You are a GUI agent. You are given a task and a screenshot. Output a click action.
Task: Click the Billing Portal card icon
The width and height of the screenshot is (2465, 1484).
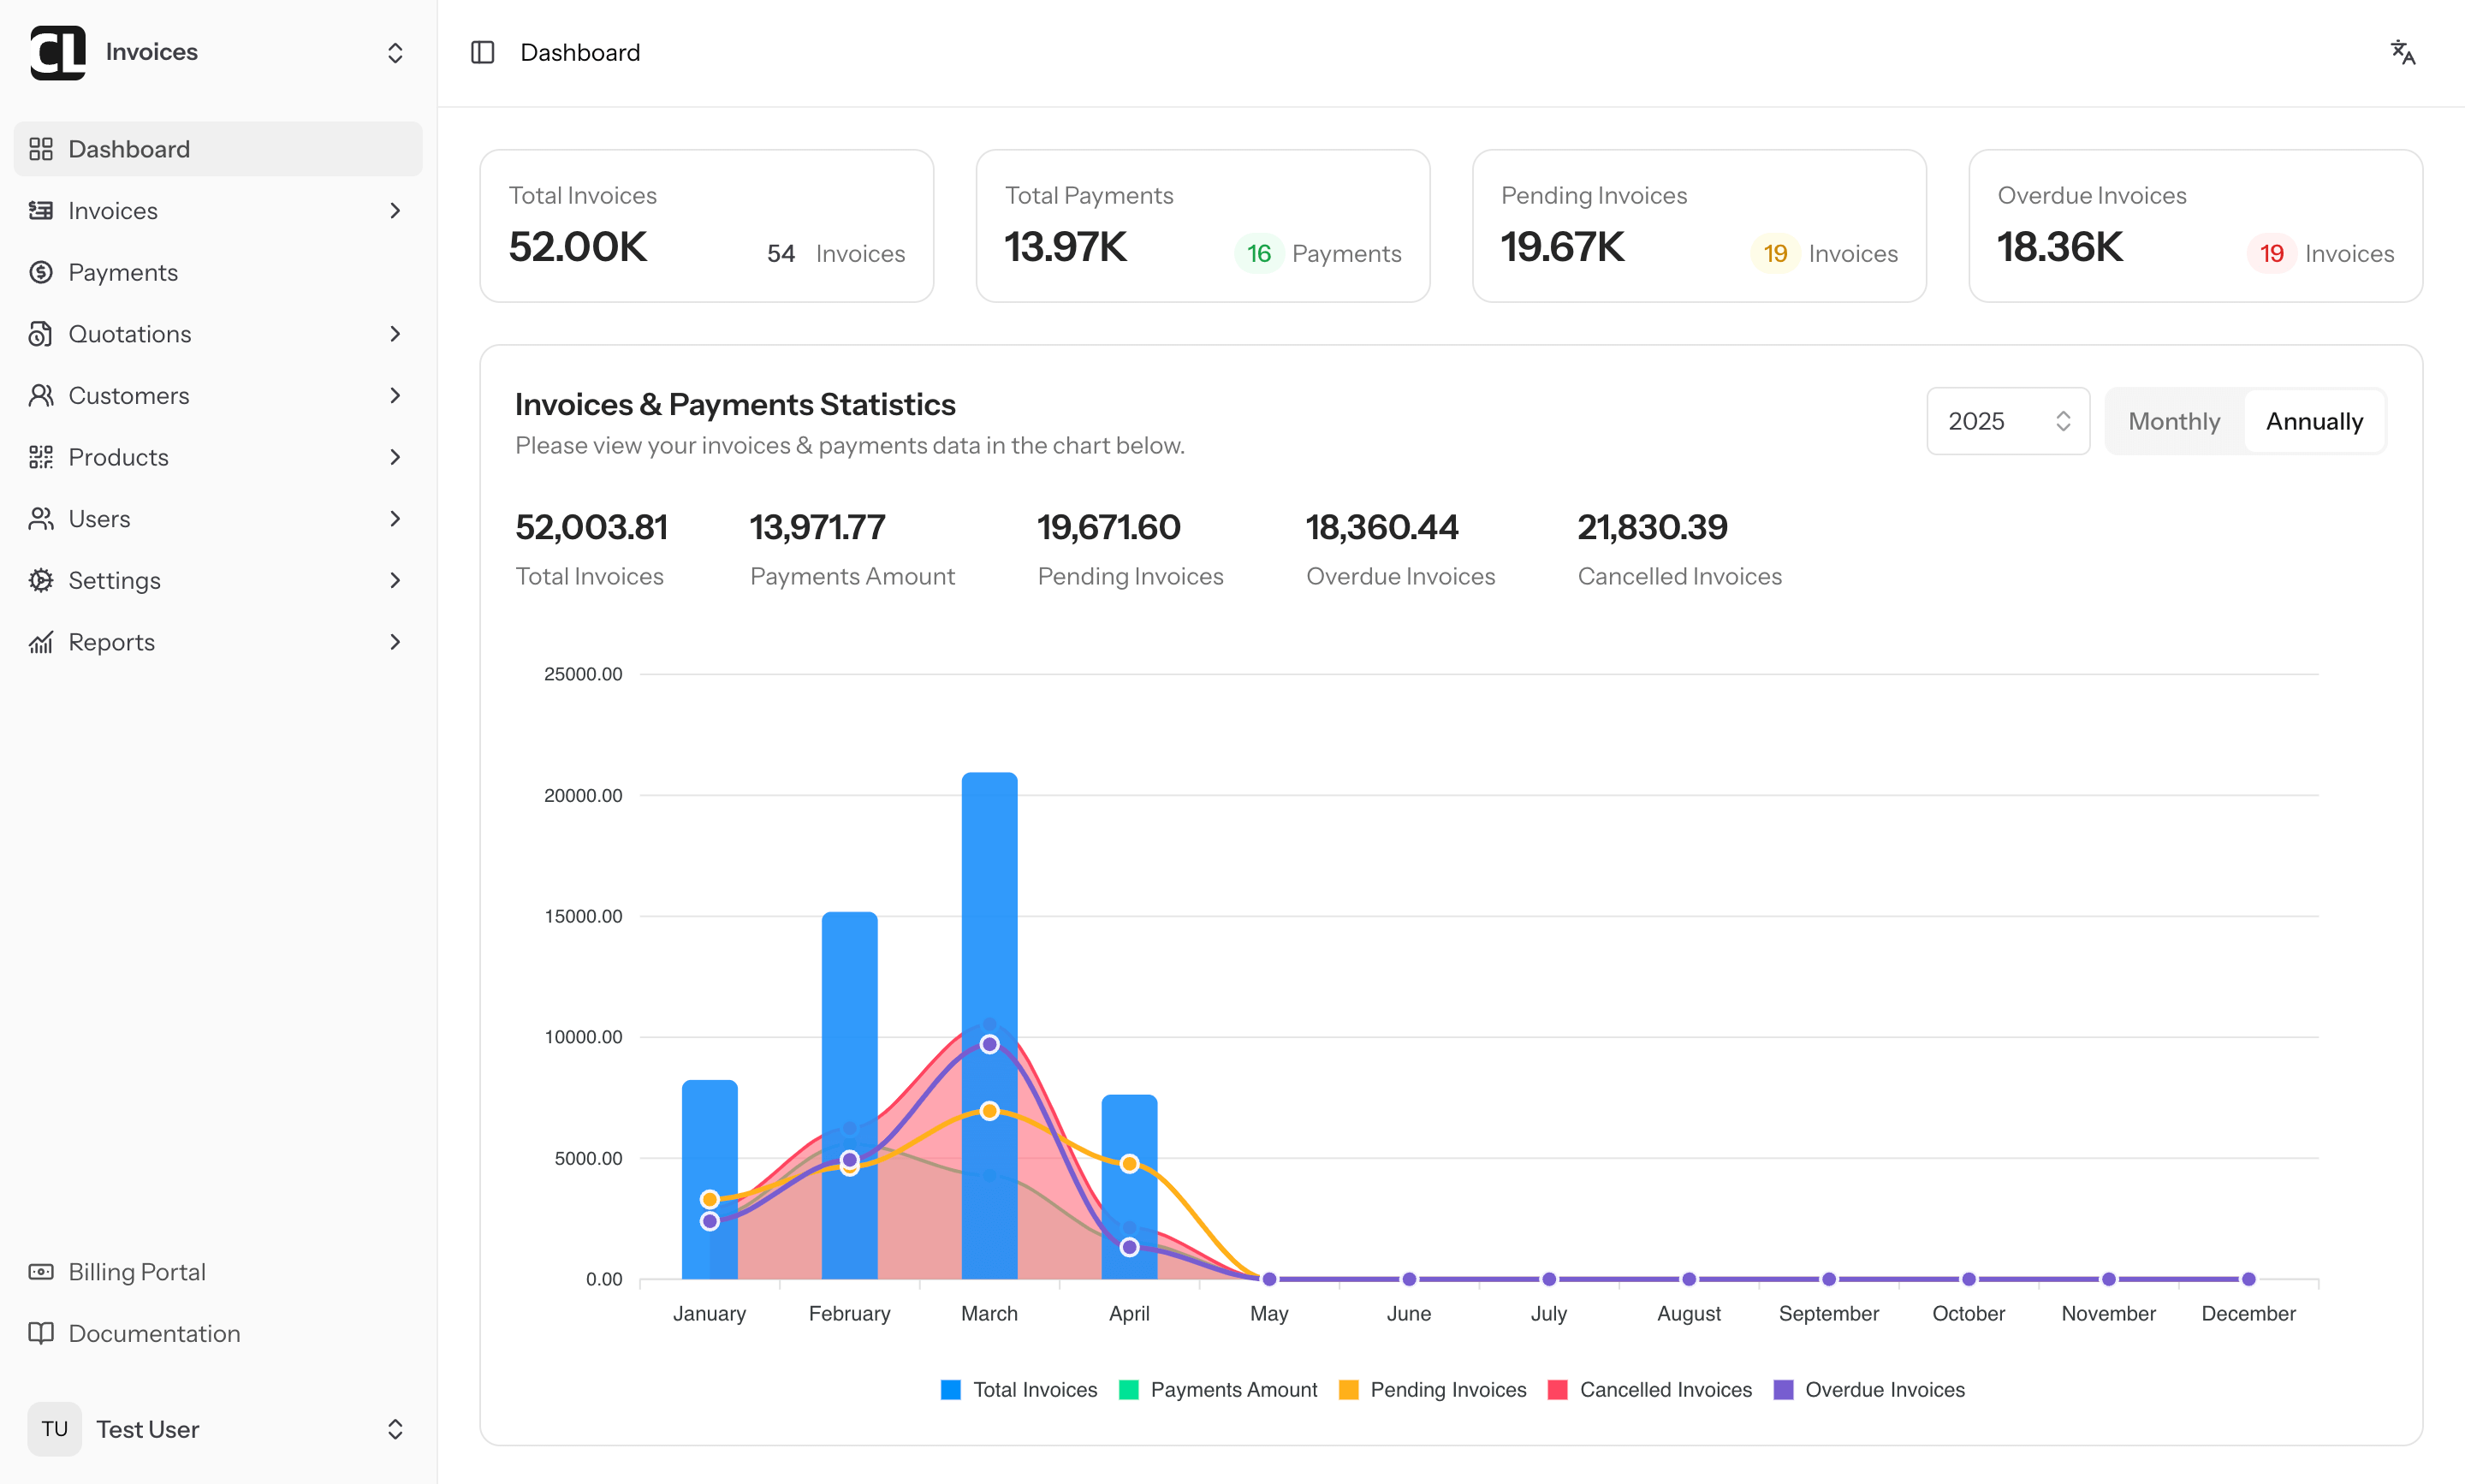tap(41, 1272)
